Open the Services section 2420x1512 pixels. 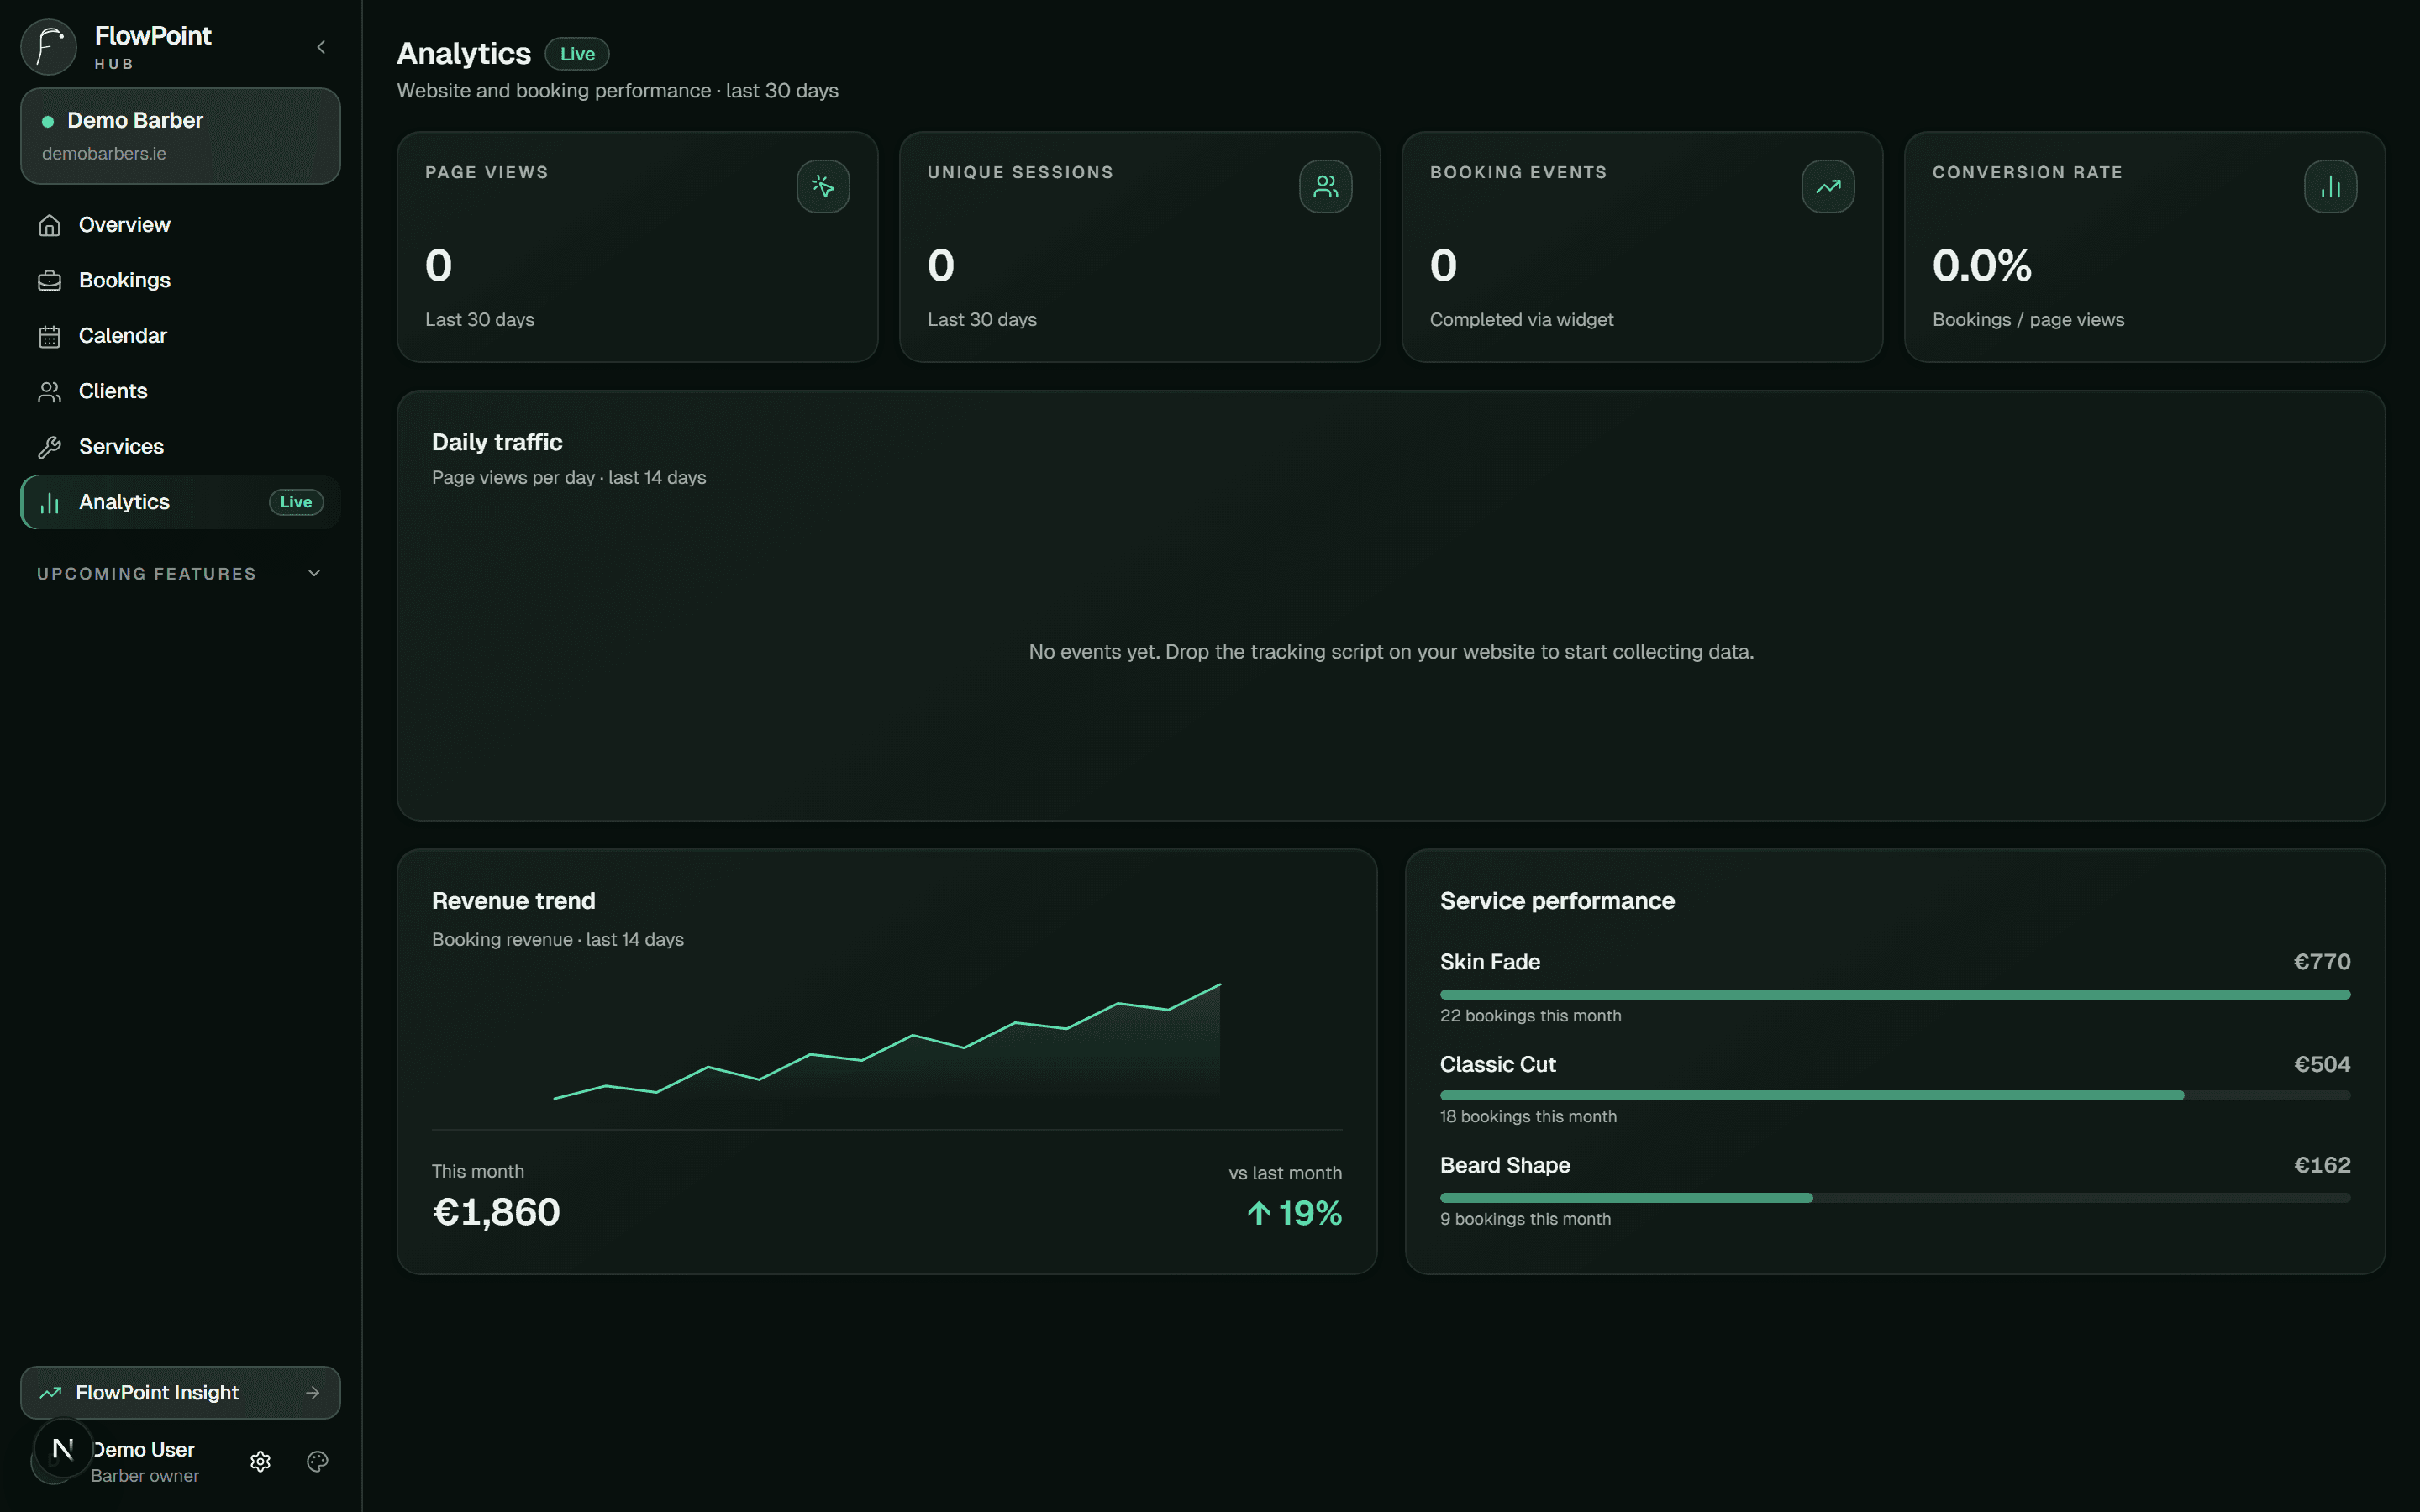(x=180, y=447)
